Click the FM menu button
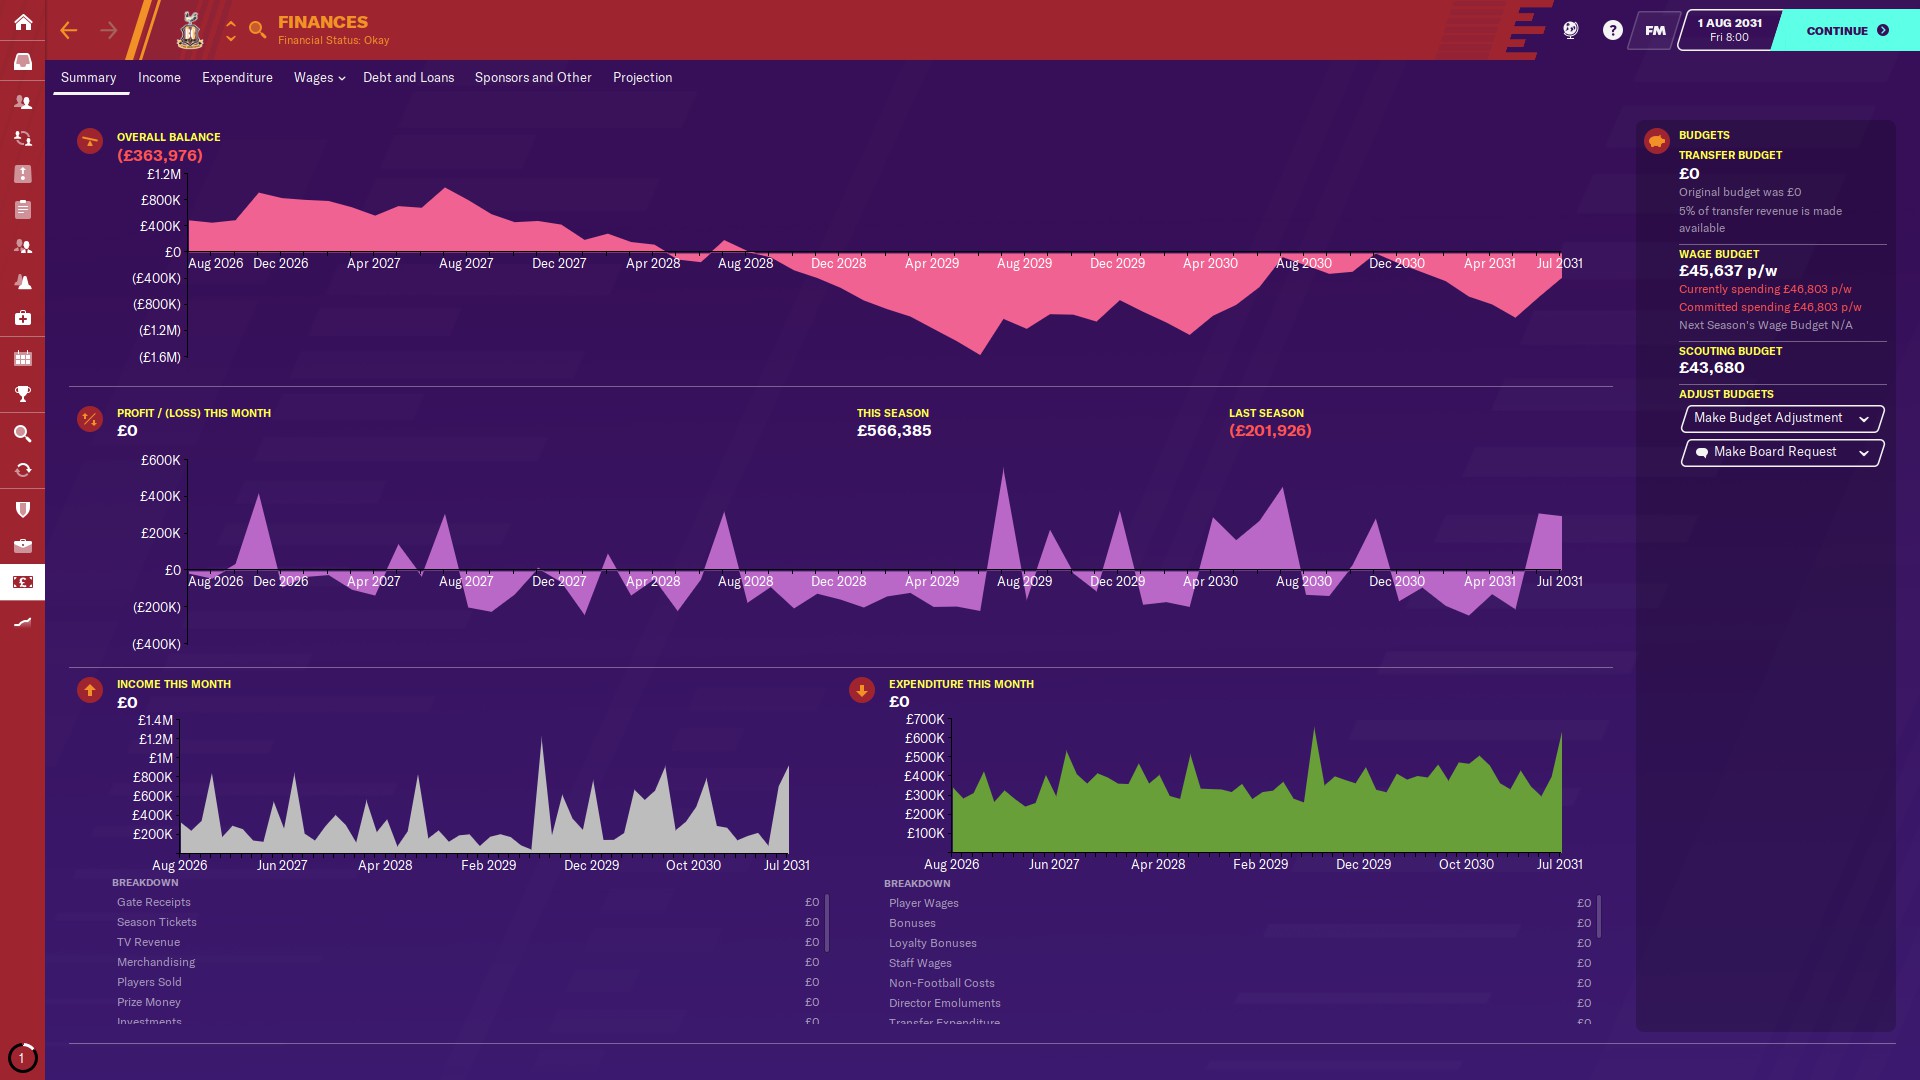This screenshot has height=1080, width=1920. coord(1655,30)
